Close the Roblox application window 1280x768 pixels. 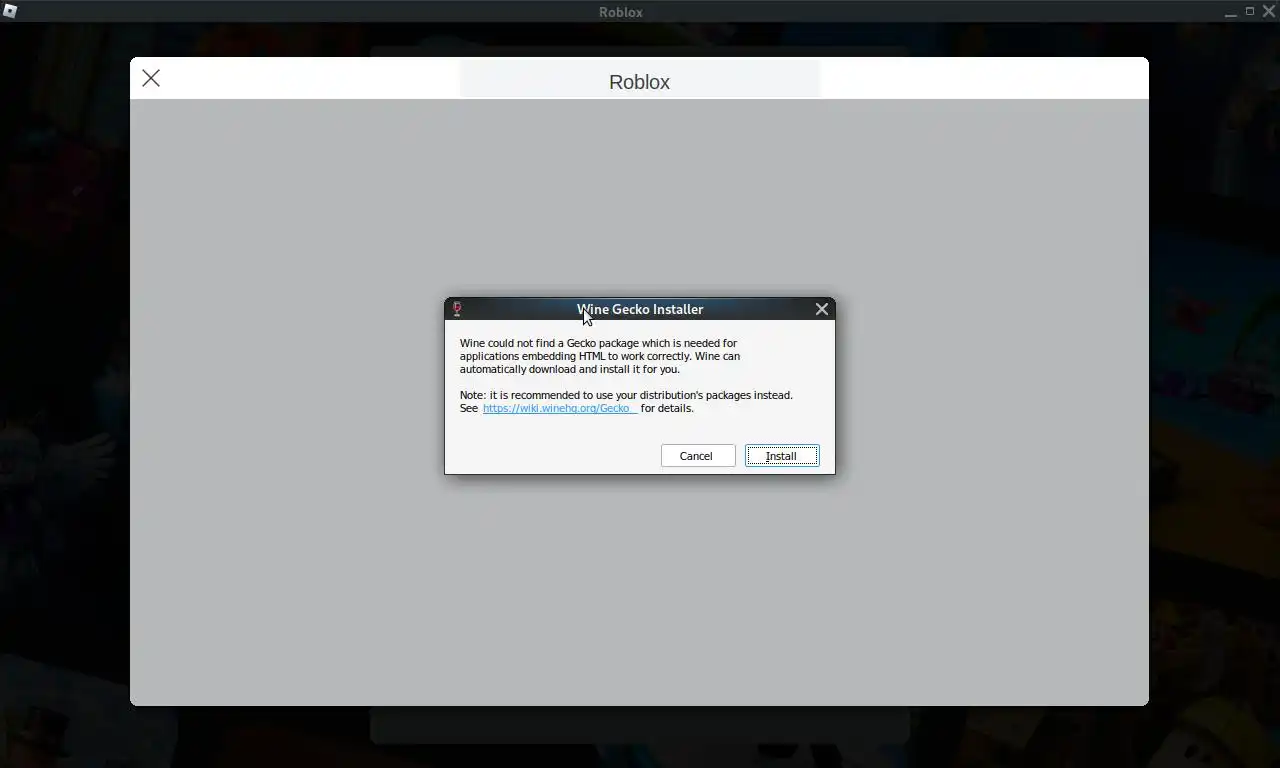(x=1269, y=11)
